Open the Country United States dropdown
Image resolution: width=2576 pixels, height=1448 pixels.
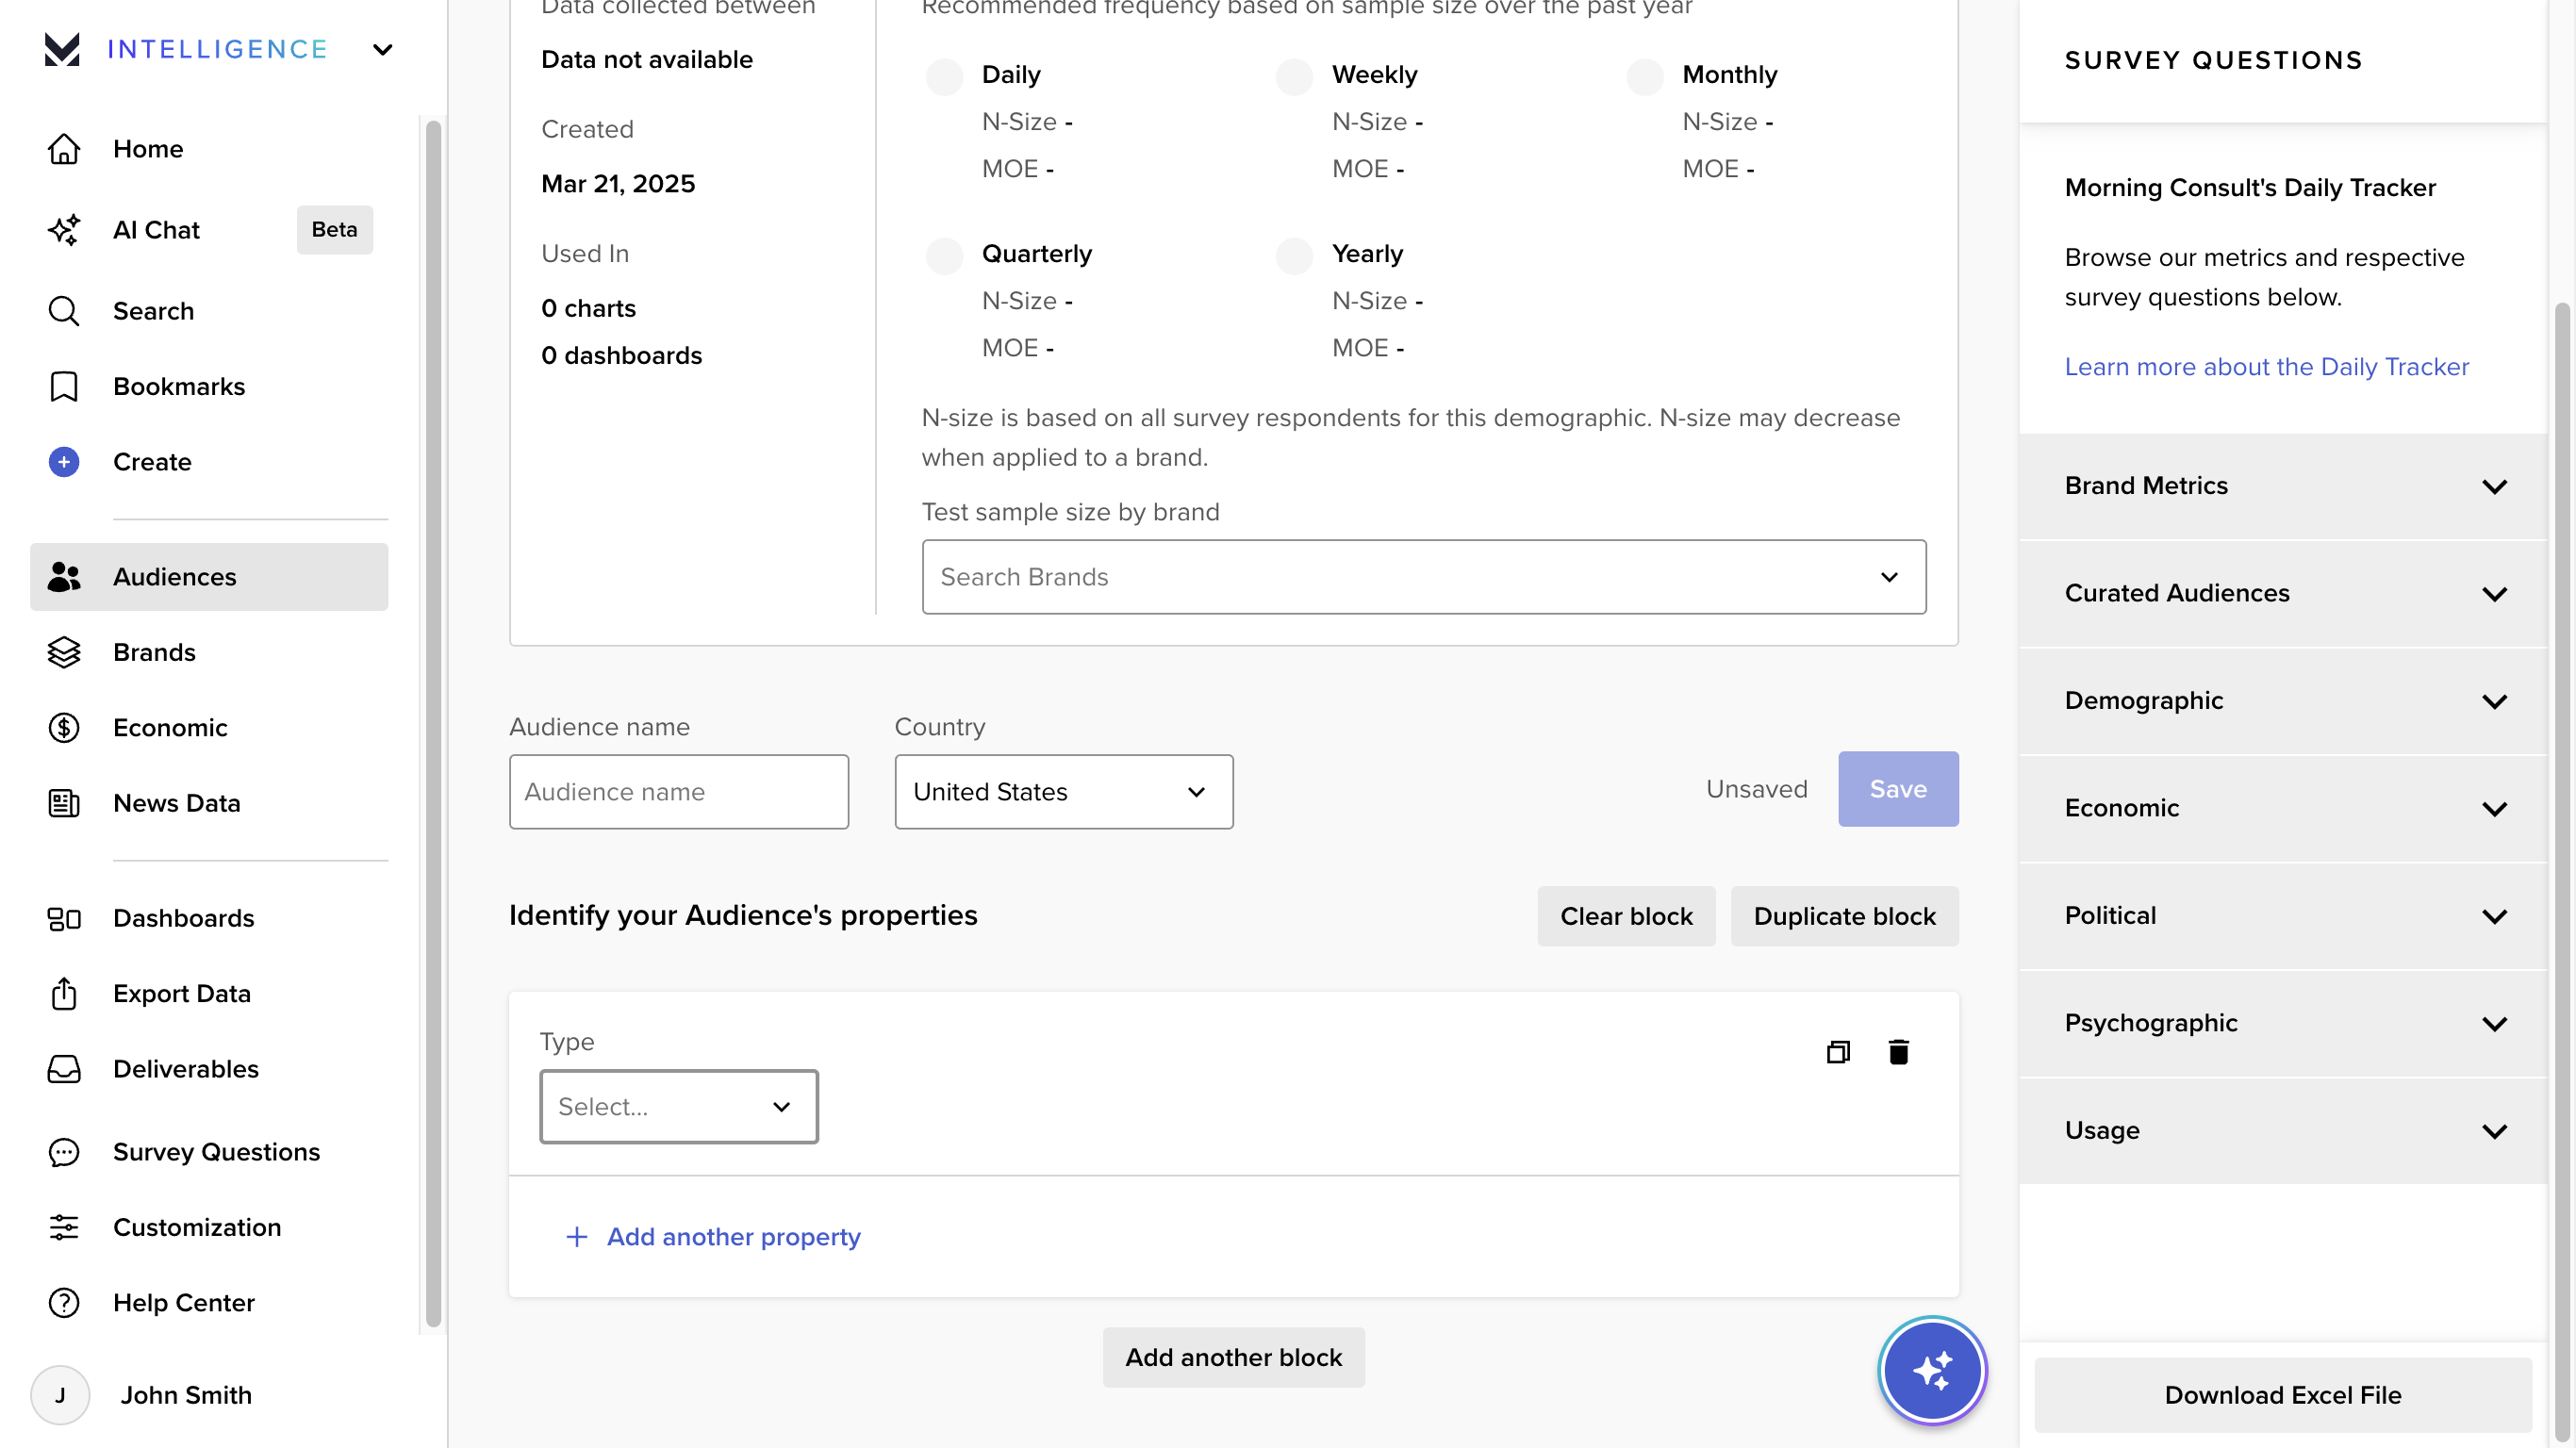[1063, 791]
